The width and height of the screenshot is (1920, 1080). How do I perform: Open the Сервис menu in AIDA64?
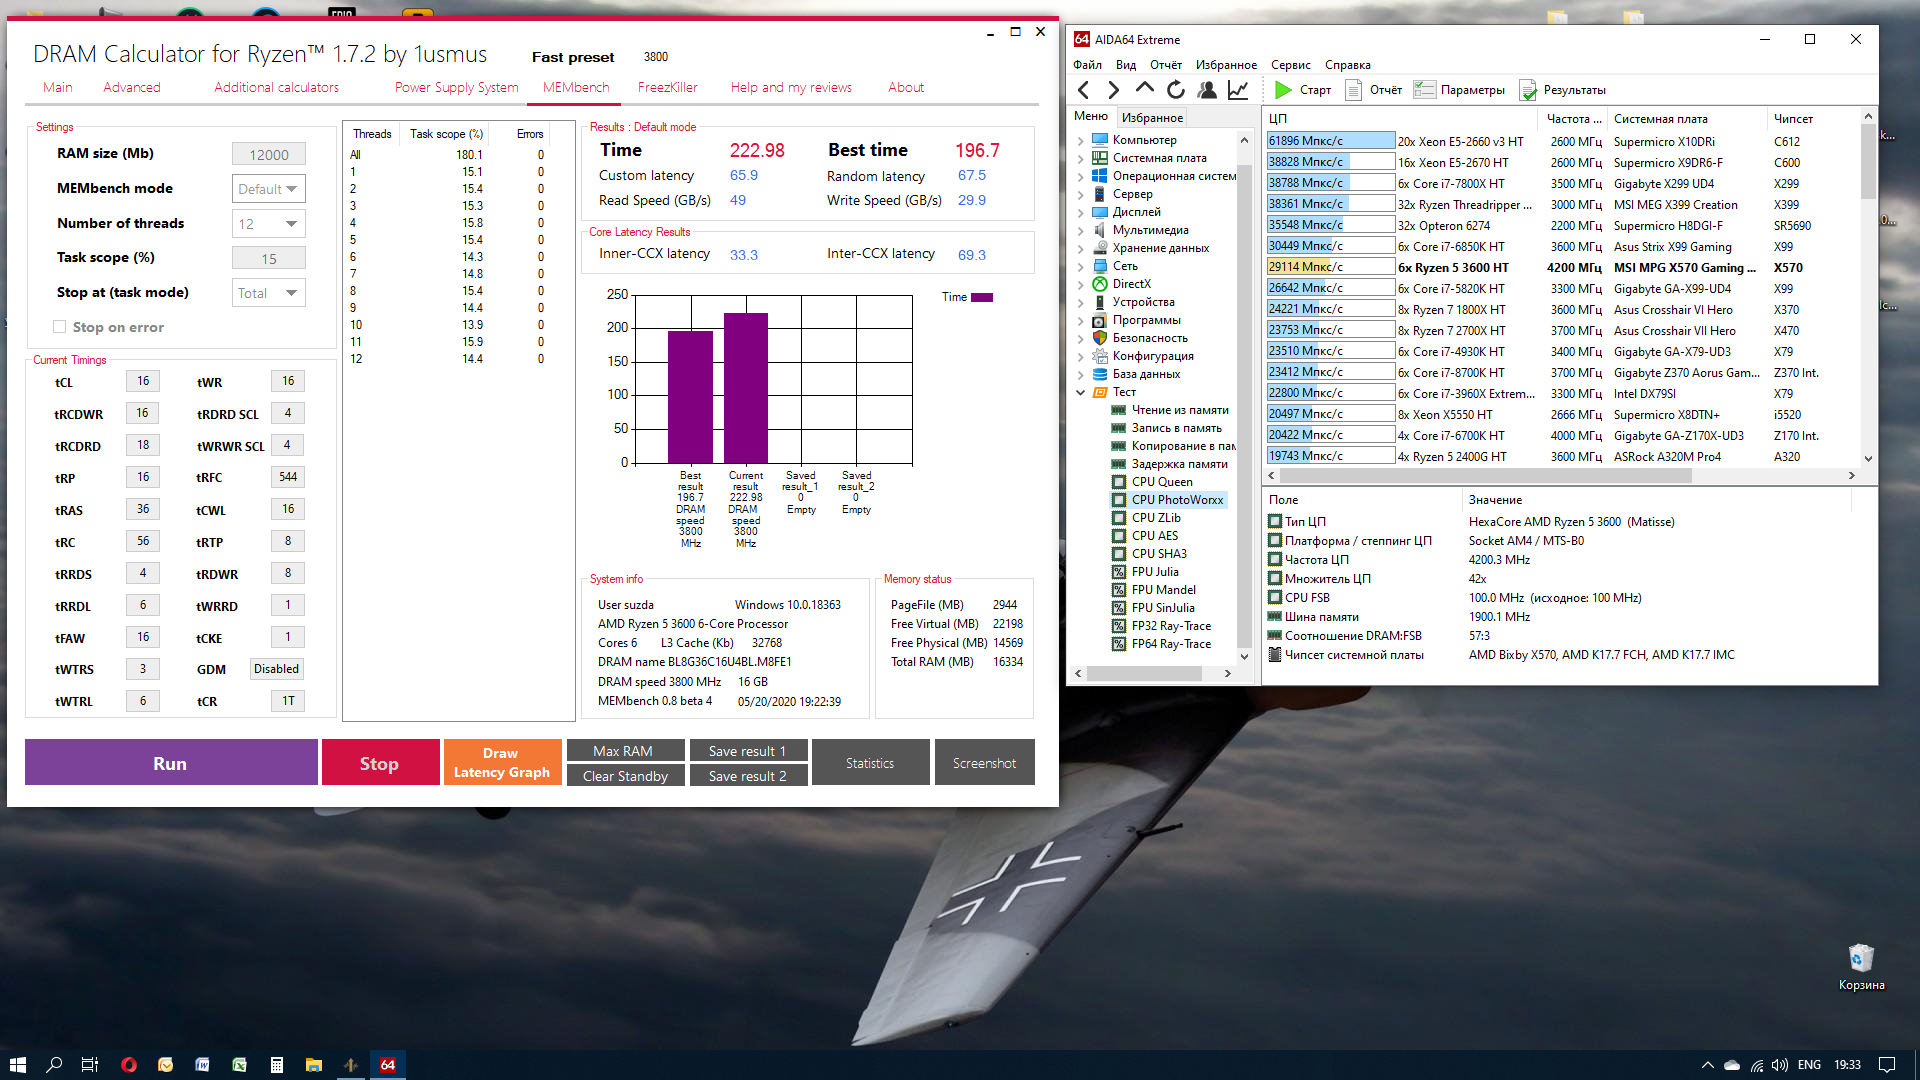(x=1290, y=65)
